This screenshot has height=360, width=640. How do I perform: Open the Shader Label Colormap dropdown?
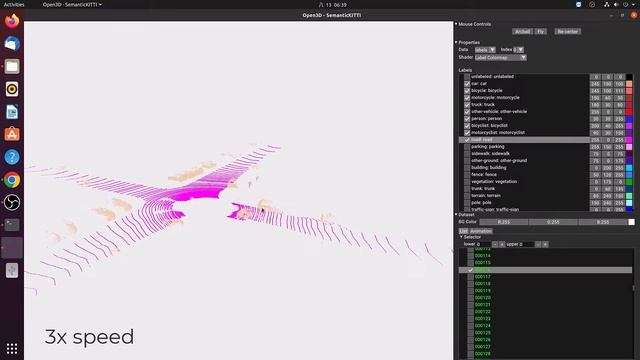(500, 58)
